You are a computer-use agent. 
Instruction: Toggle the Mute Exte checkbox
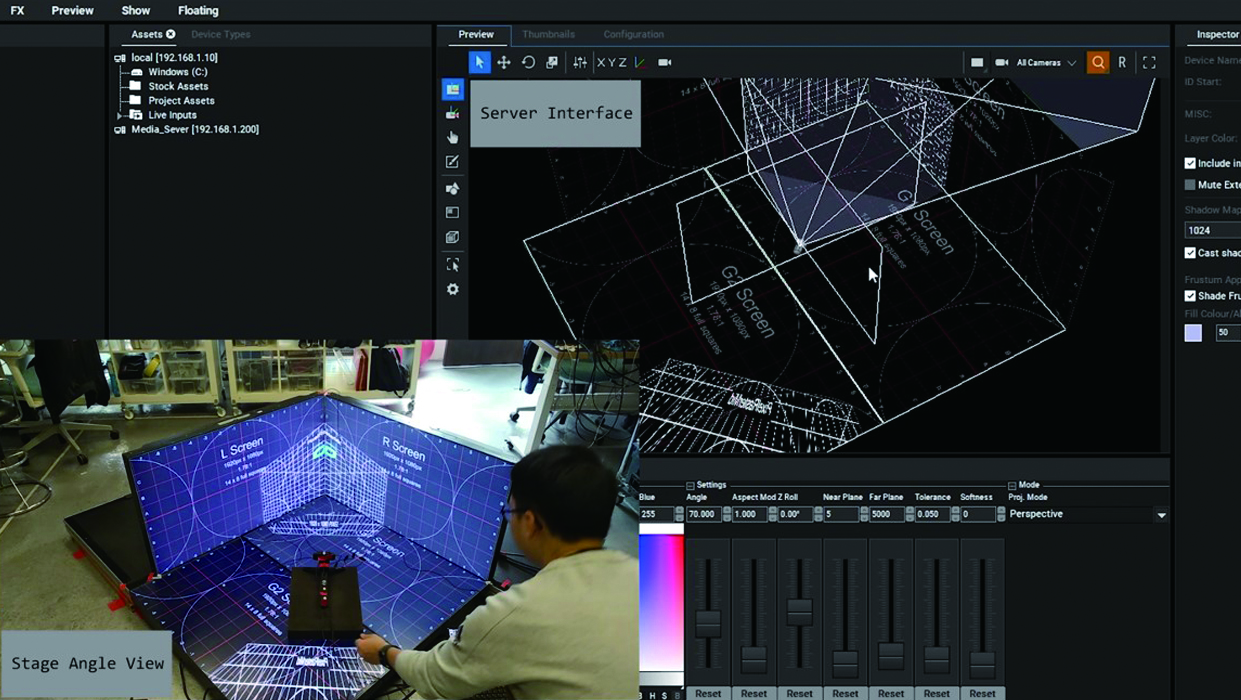click(1190, 185)
